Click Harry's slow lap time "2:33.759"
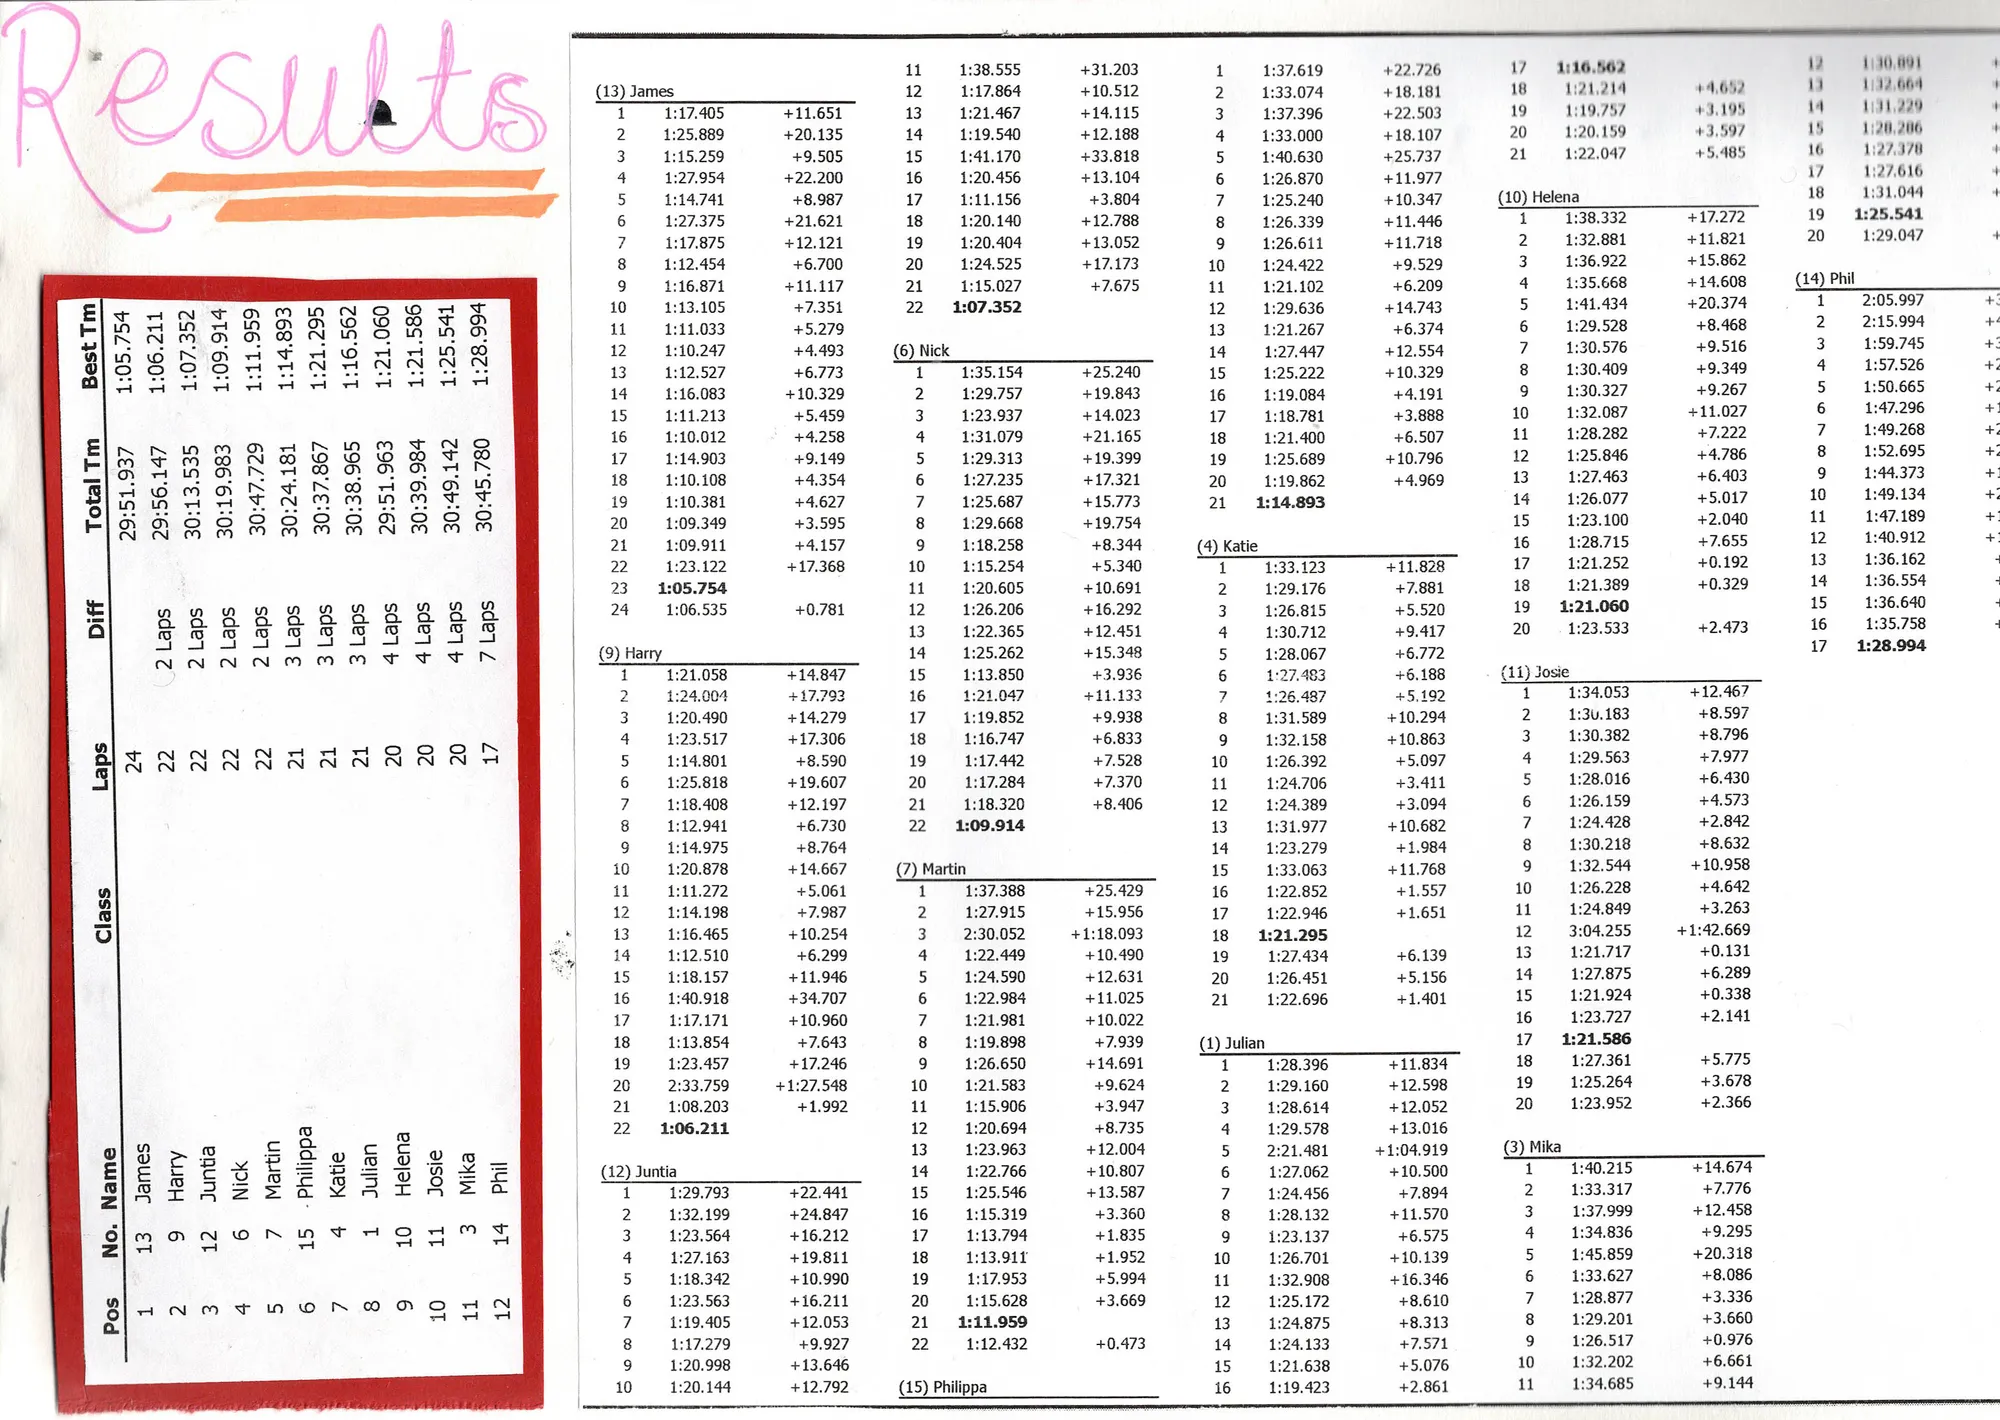The image size is (2000, 1420). click(698, 1085)
